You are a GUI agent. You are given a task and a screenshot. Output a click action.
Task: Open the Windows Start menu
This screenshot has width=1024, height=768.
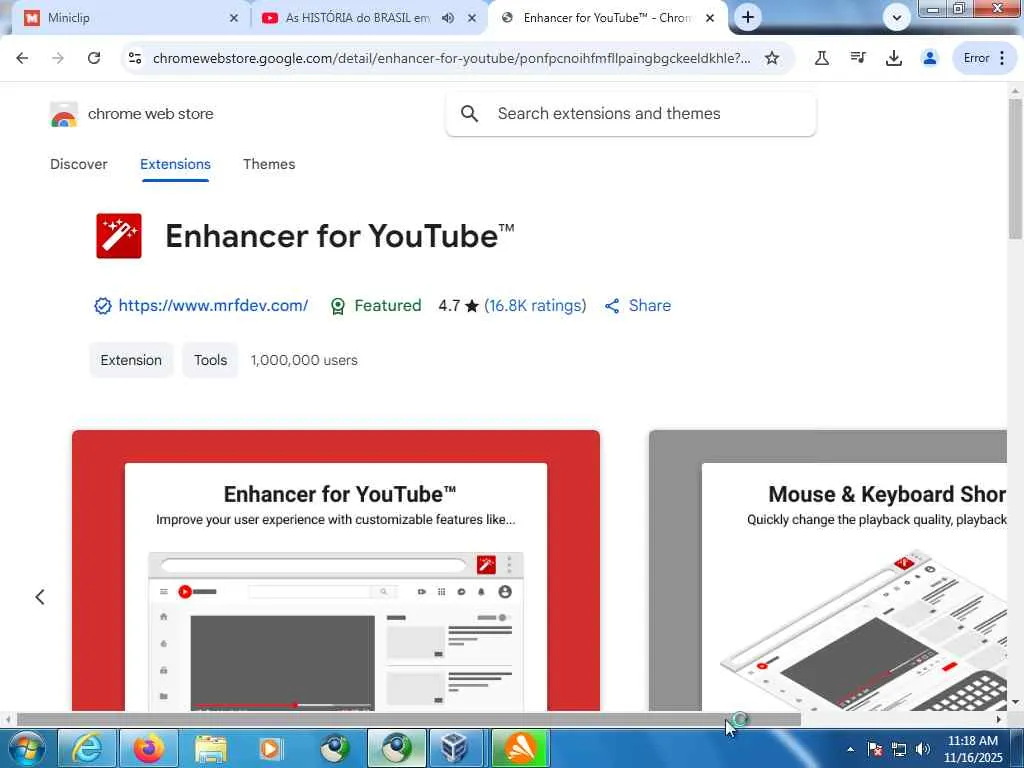click(x=26, y=748)
